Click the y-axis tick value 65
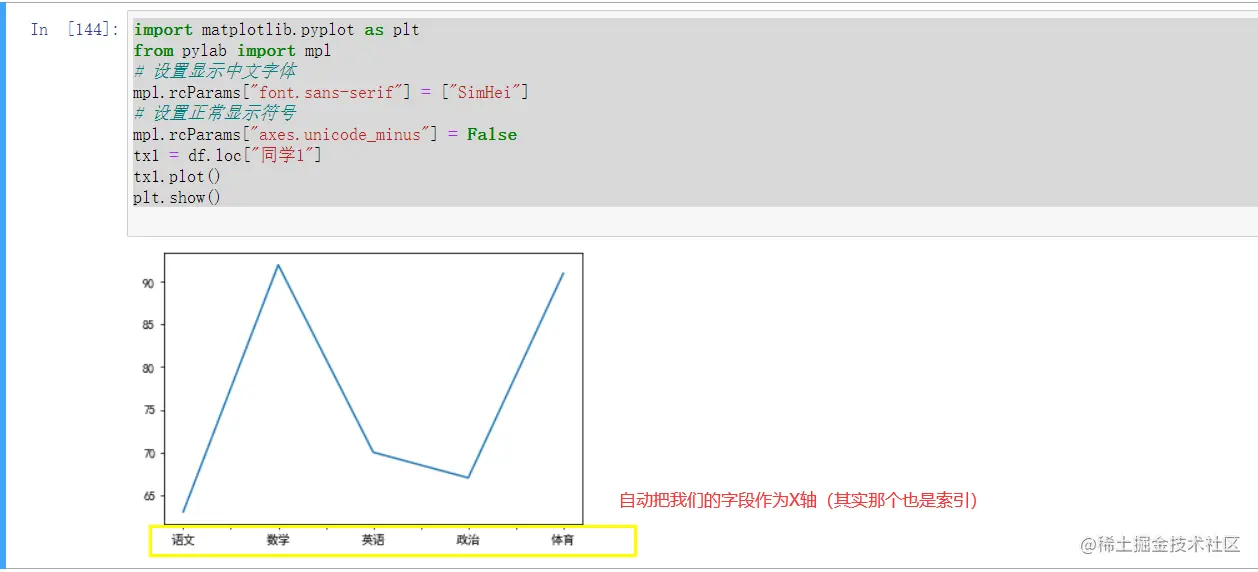The height and width of the screenshot is (572, 1258). pyautogui.click(x=148, y=496)
